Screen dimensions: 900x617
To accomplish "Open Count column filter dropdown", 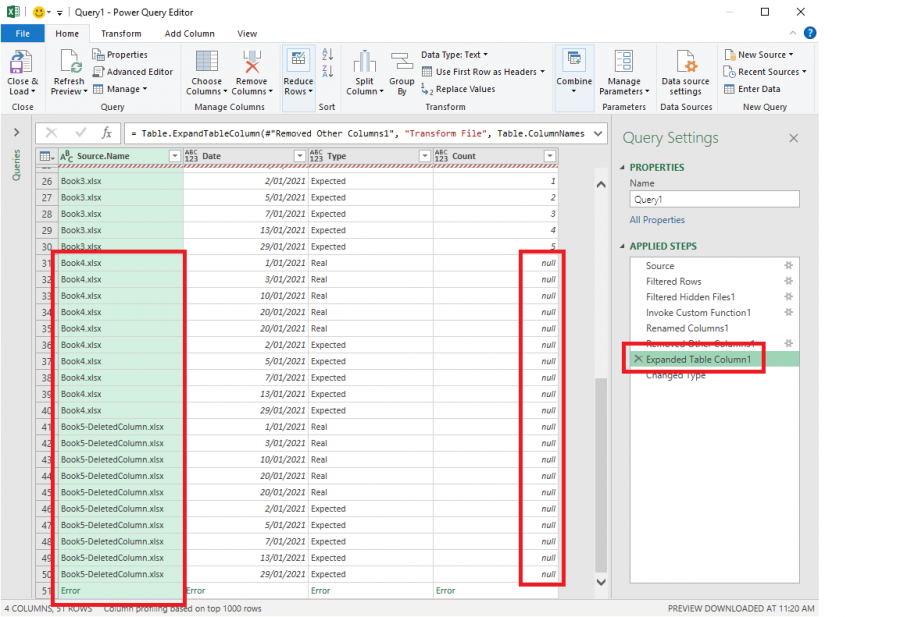I will 550,156.
